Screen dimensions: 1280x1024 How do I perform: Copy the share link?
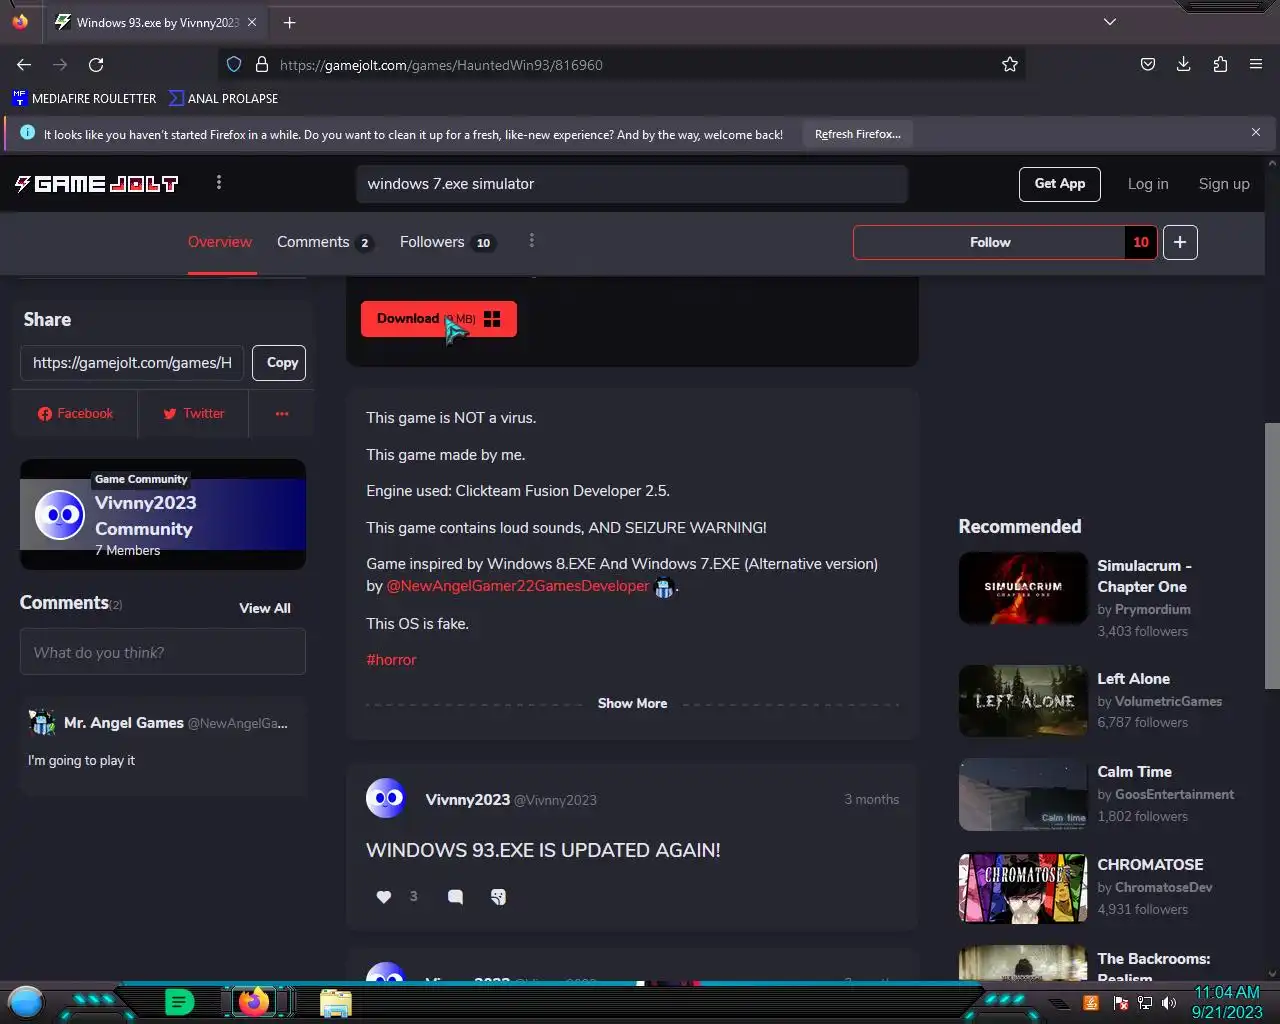coord(279,363)
